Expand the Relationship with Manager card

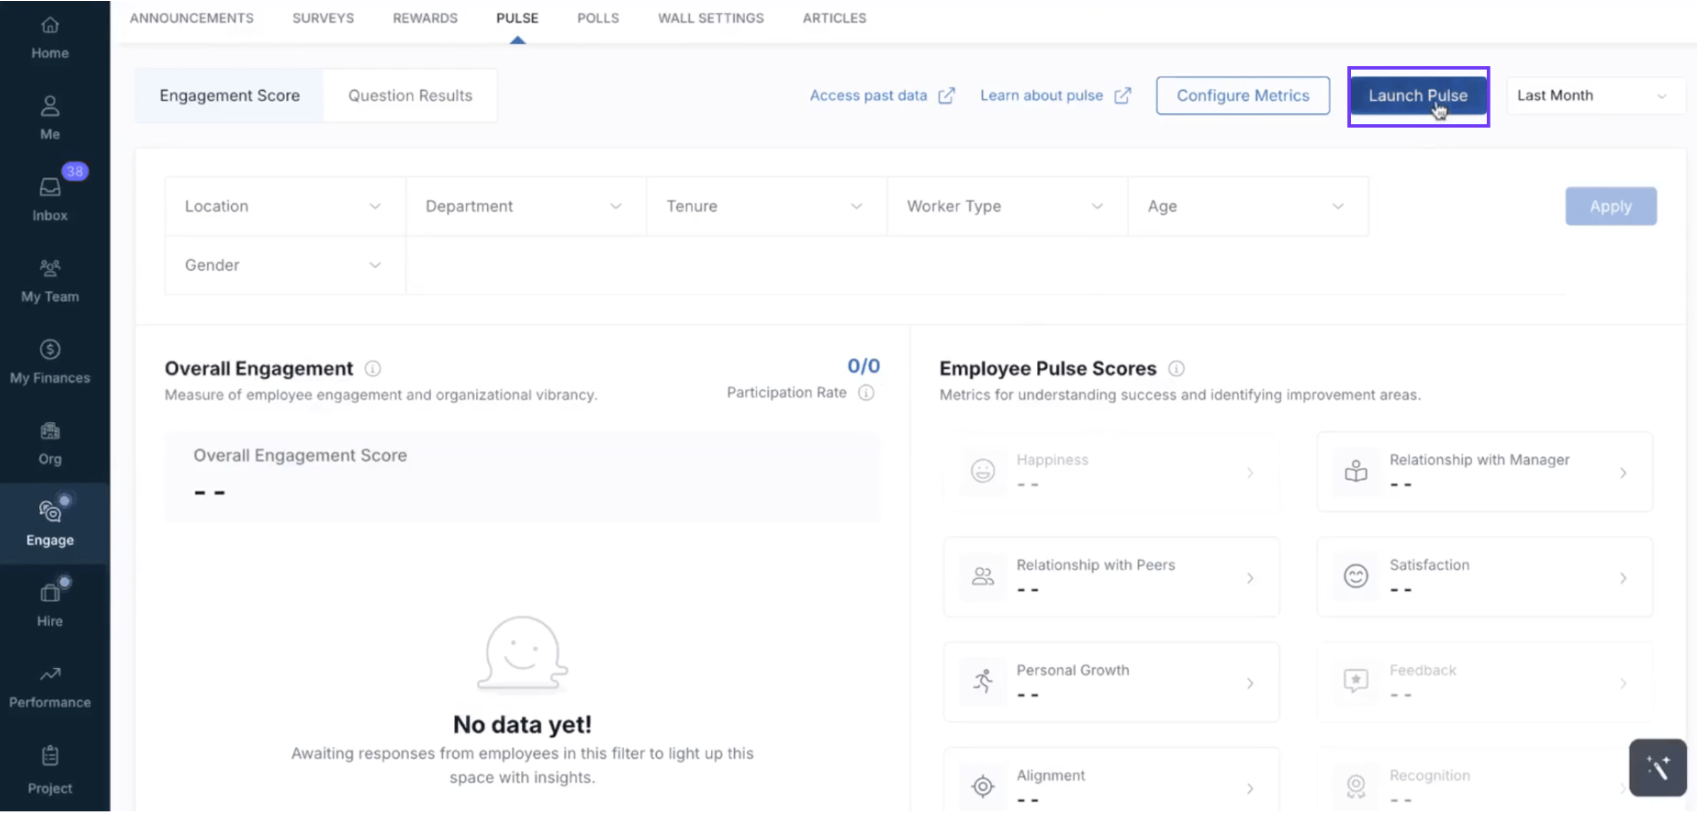point(1484,472)
